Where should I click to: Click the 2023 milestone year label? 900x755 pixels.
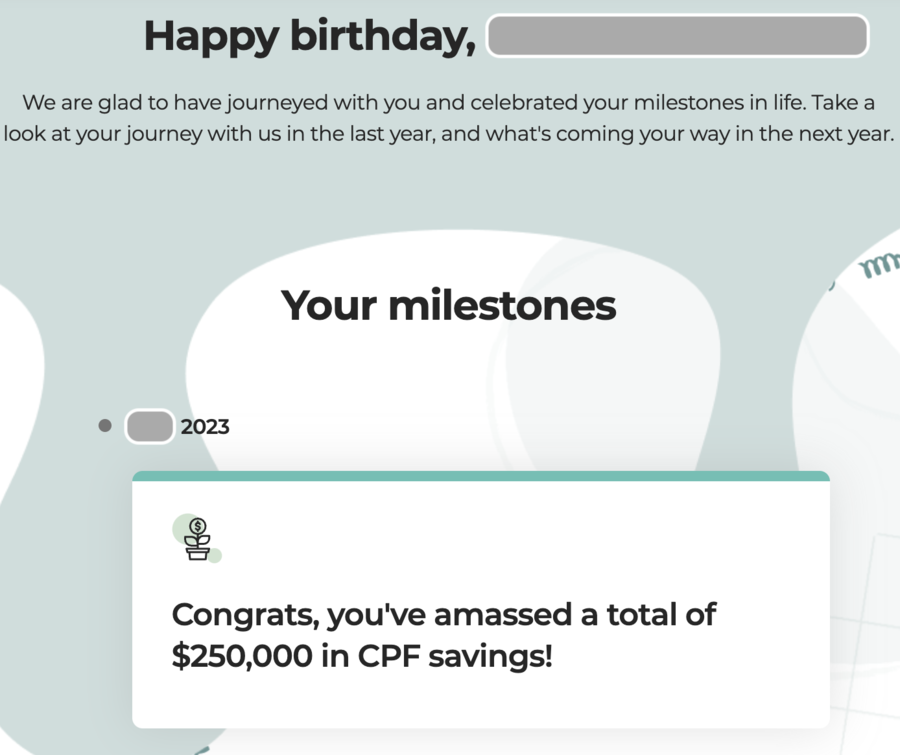(x=205, y=427)
